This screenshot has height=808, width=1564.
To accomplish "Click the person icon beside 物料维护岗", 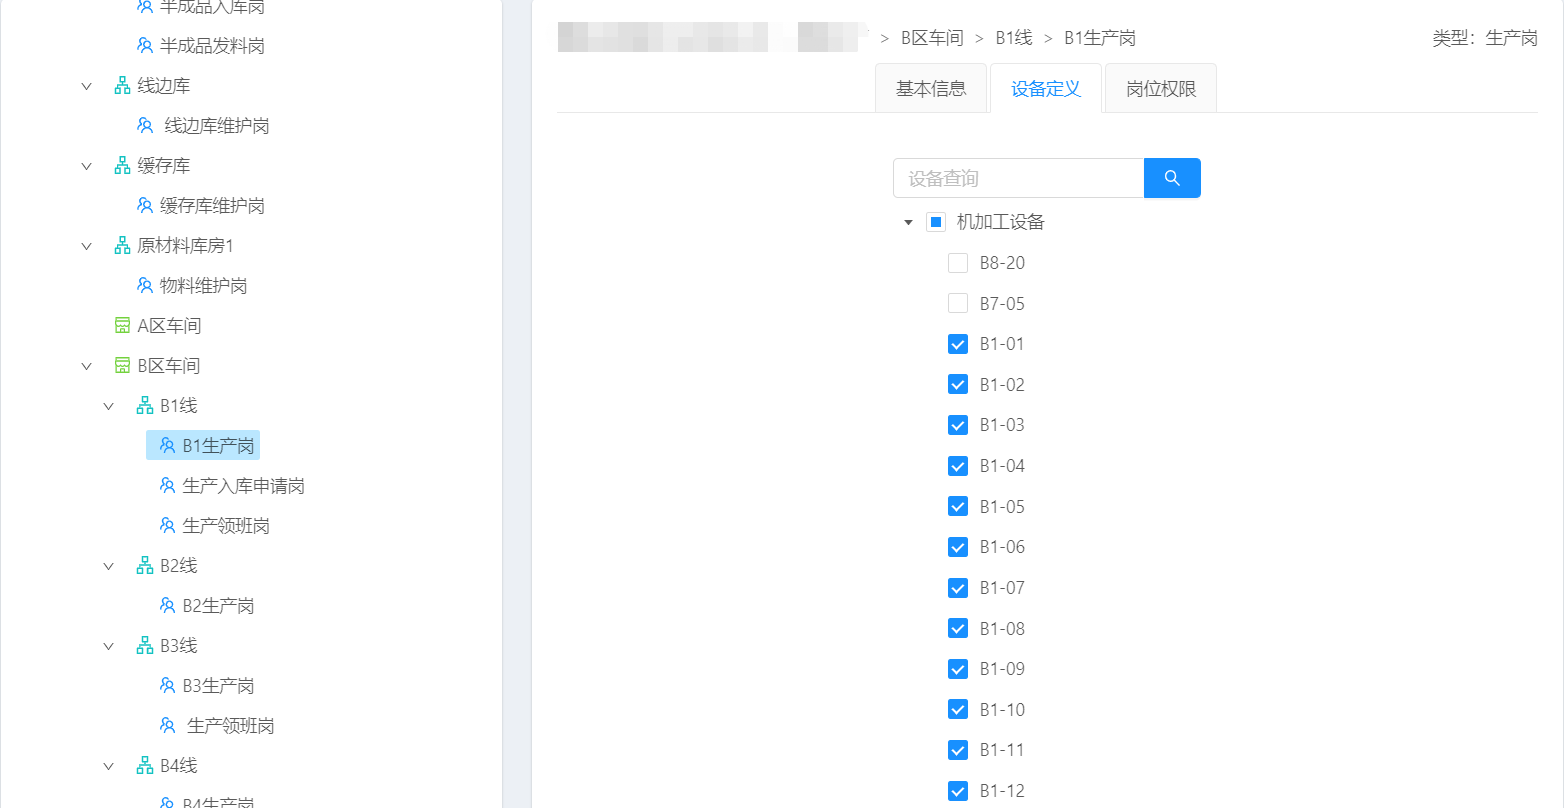I will [145, 286].
